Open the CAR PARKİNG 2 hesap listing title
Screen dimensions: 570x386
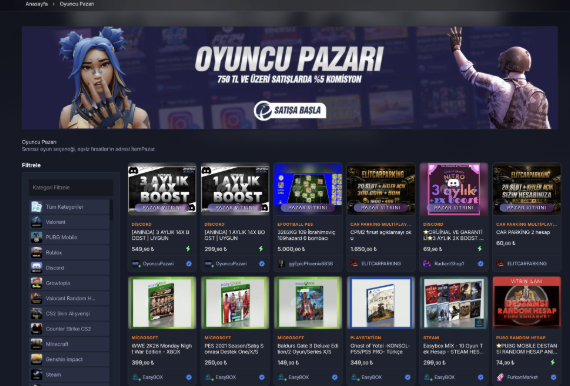coord(523,232)
